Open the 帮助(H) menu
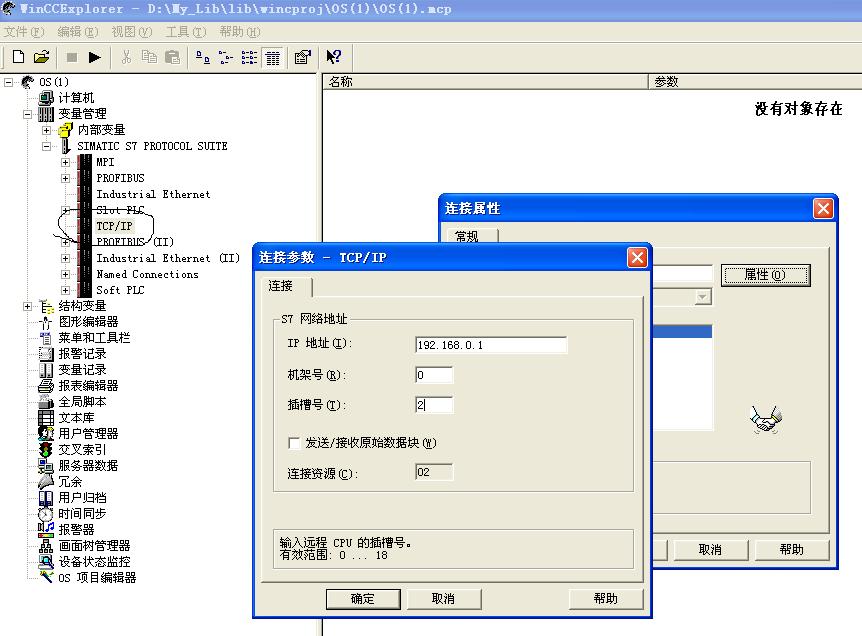 pos(240,32)
